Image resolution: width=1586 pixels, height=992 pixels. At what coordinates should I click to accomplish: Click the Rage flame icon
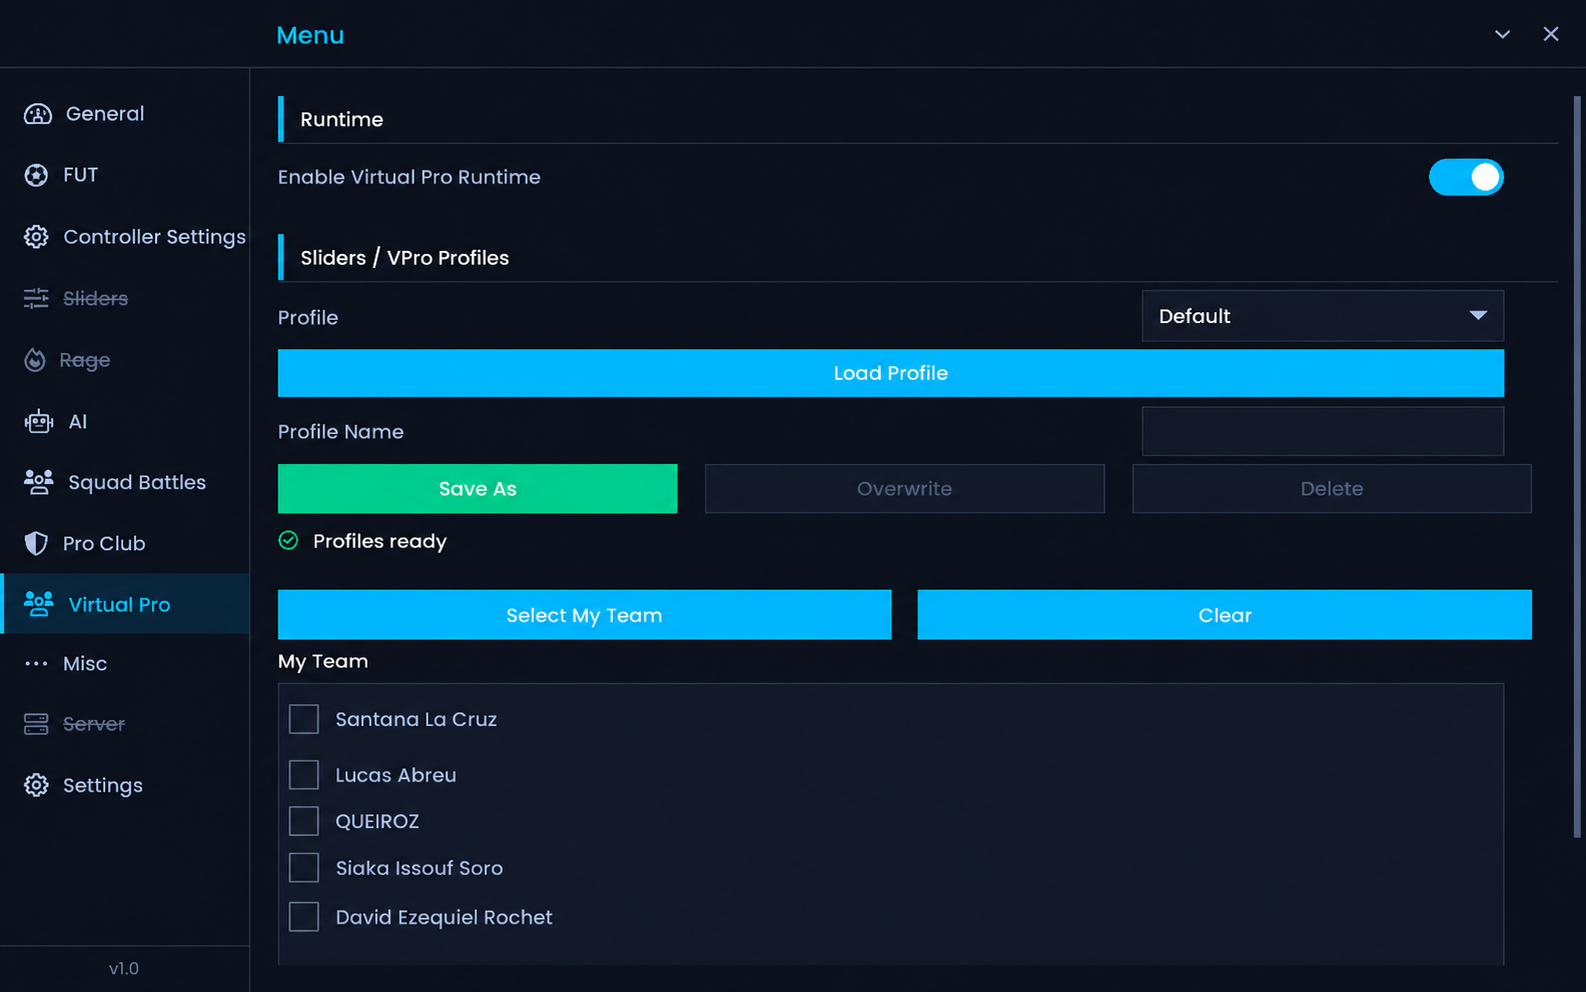[x=35, y=360]
